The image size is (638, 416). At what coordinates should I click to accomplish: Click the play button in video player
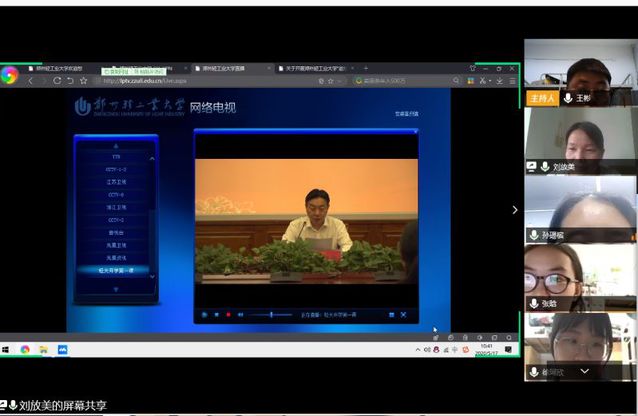pos(205,314)
